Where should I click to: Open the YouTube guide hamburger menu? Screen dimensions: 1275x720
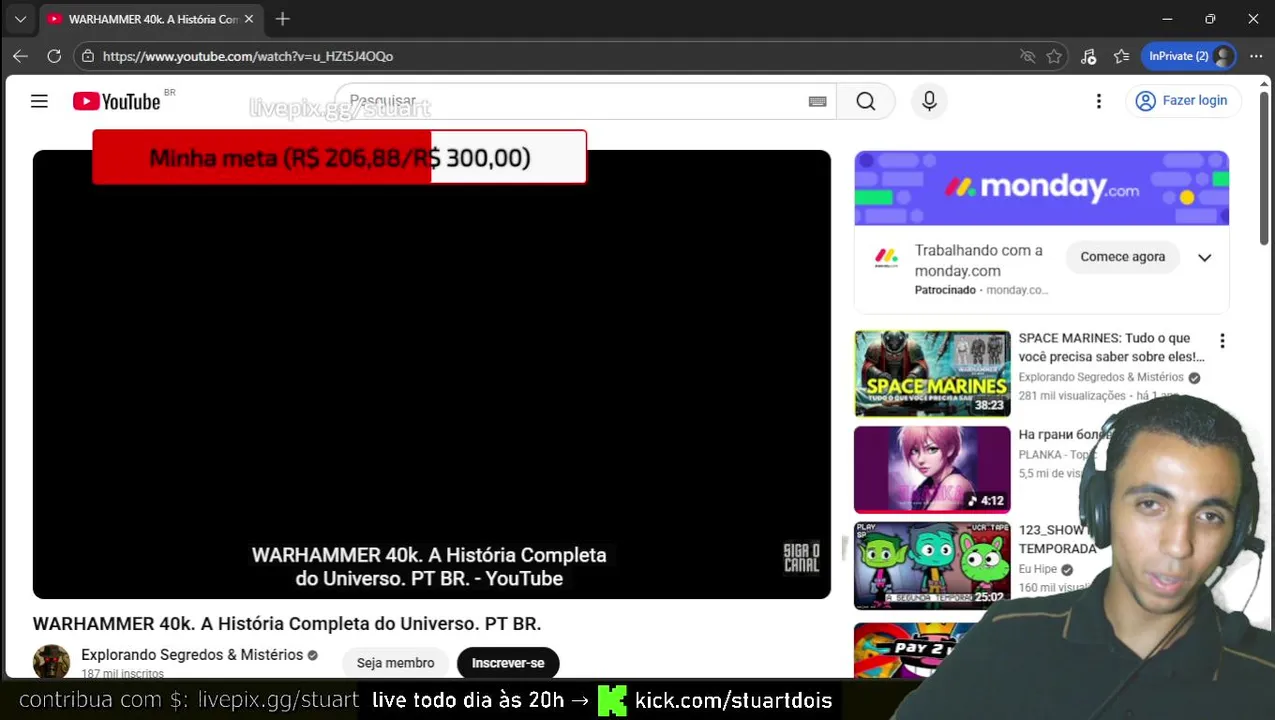(39, 101)
